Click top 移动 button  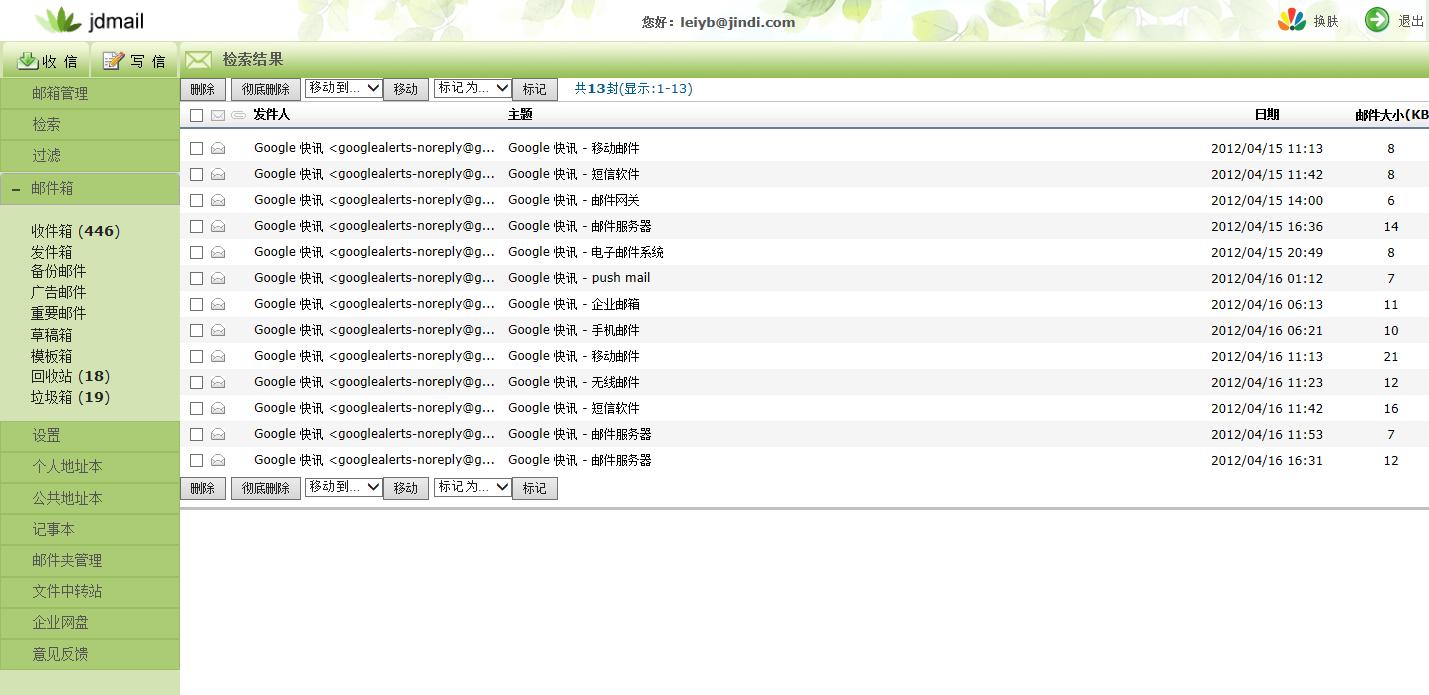click(406, 89)
